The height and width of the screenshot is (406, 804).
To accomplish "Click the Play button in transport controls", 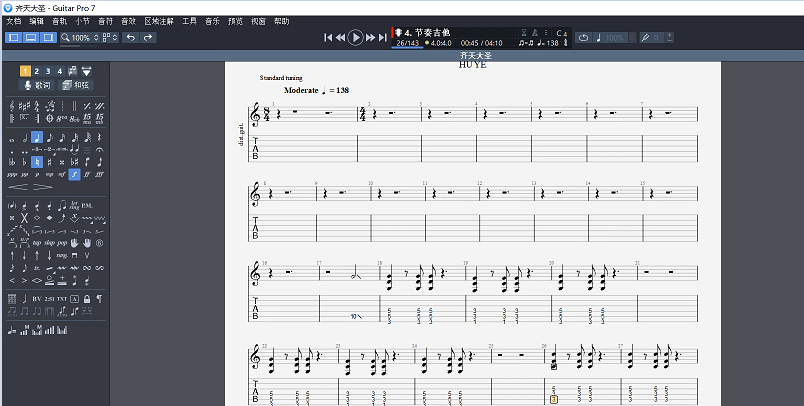I will 355,37.
